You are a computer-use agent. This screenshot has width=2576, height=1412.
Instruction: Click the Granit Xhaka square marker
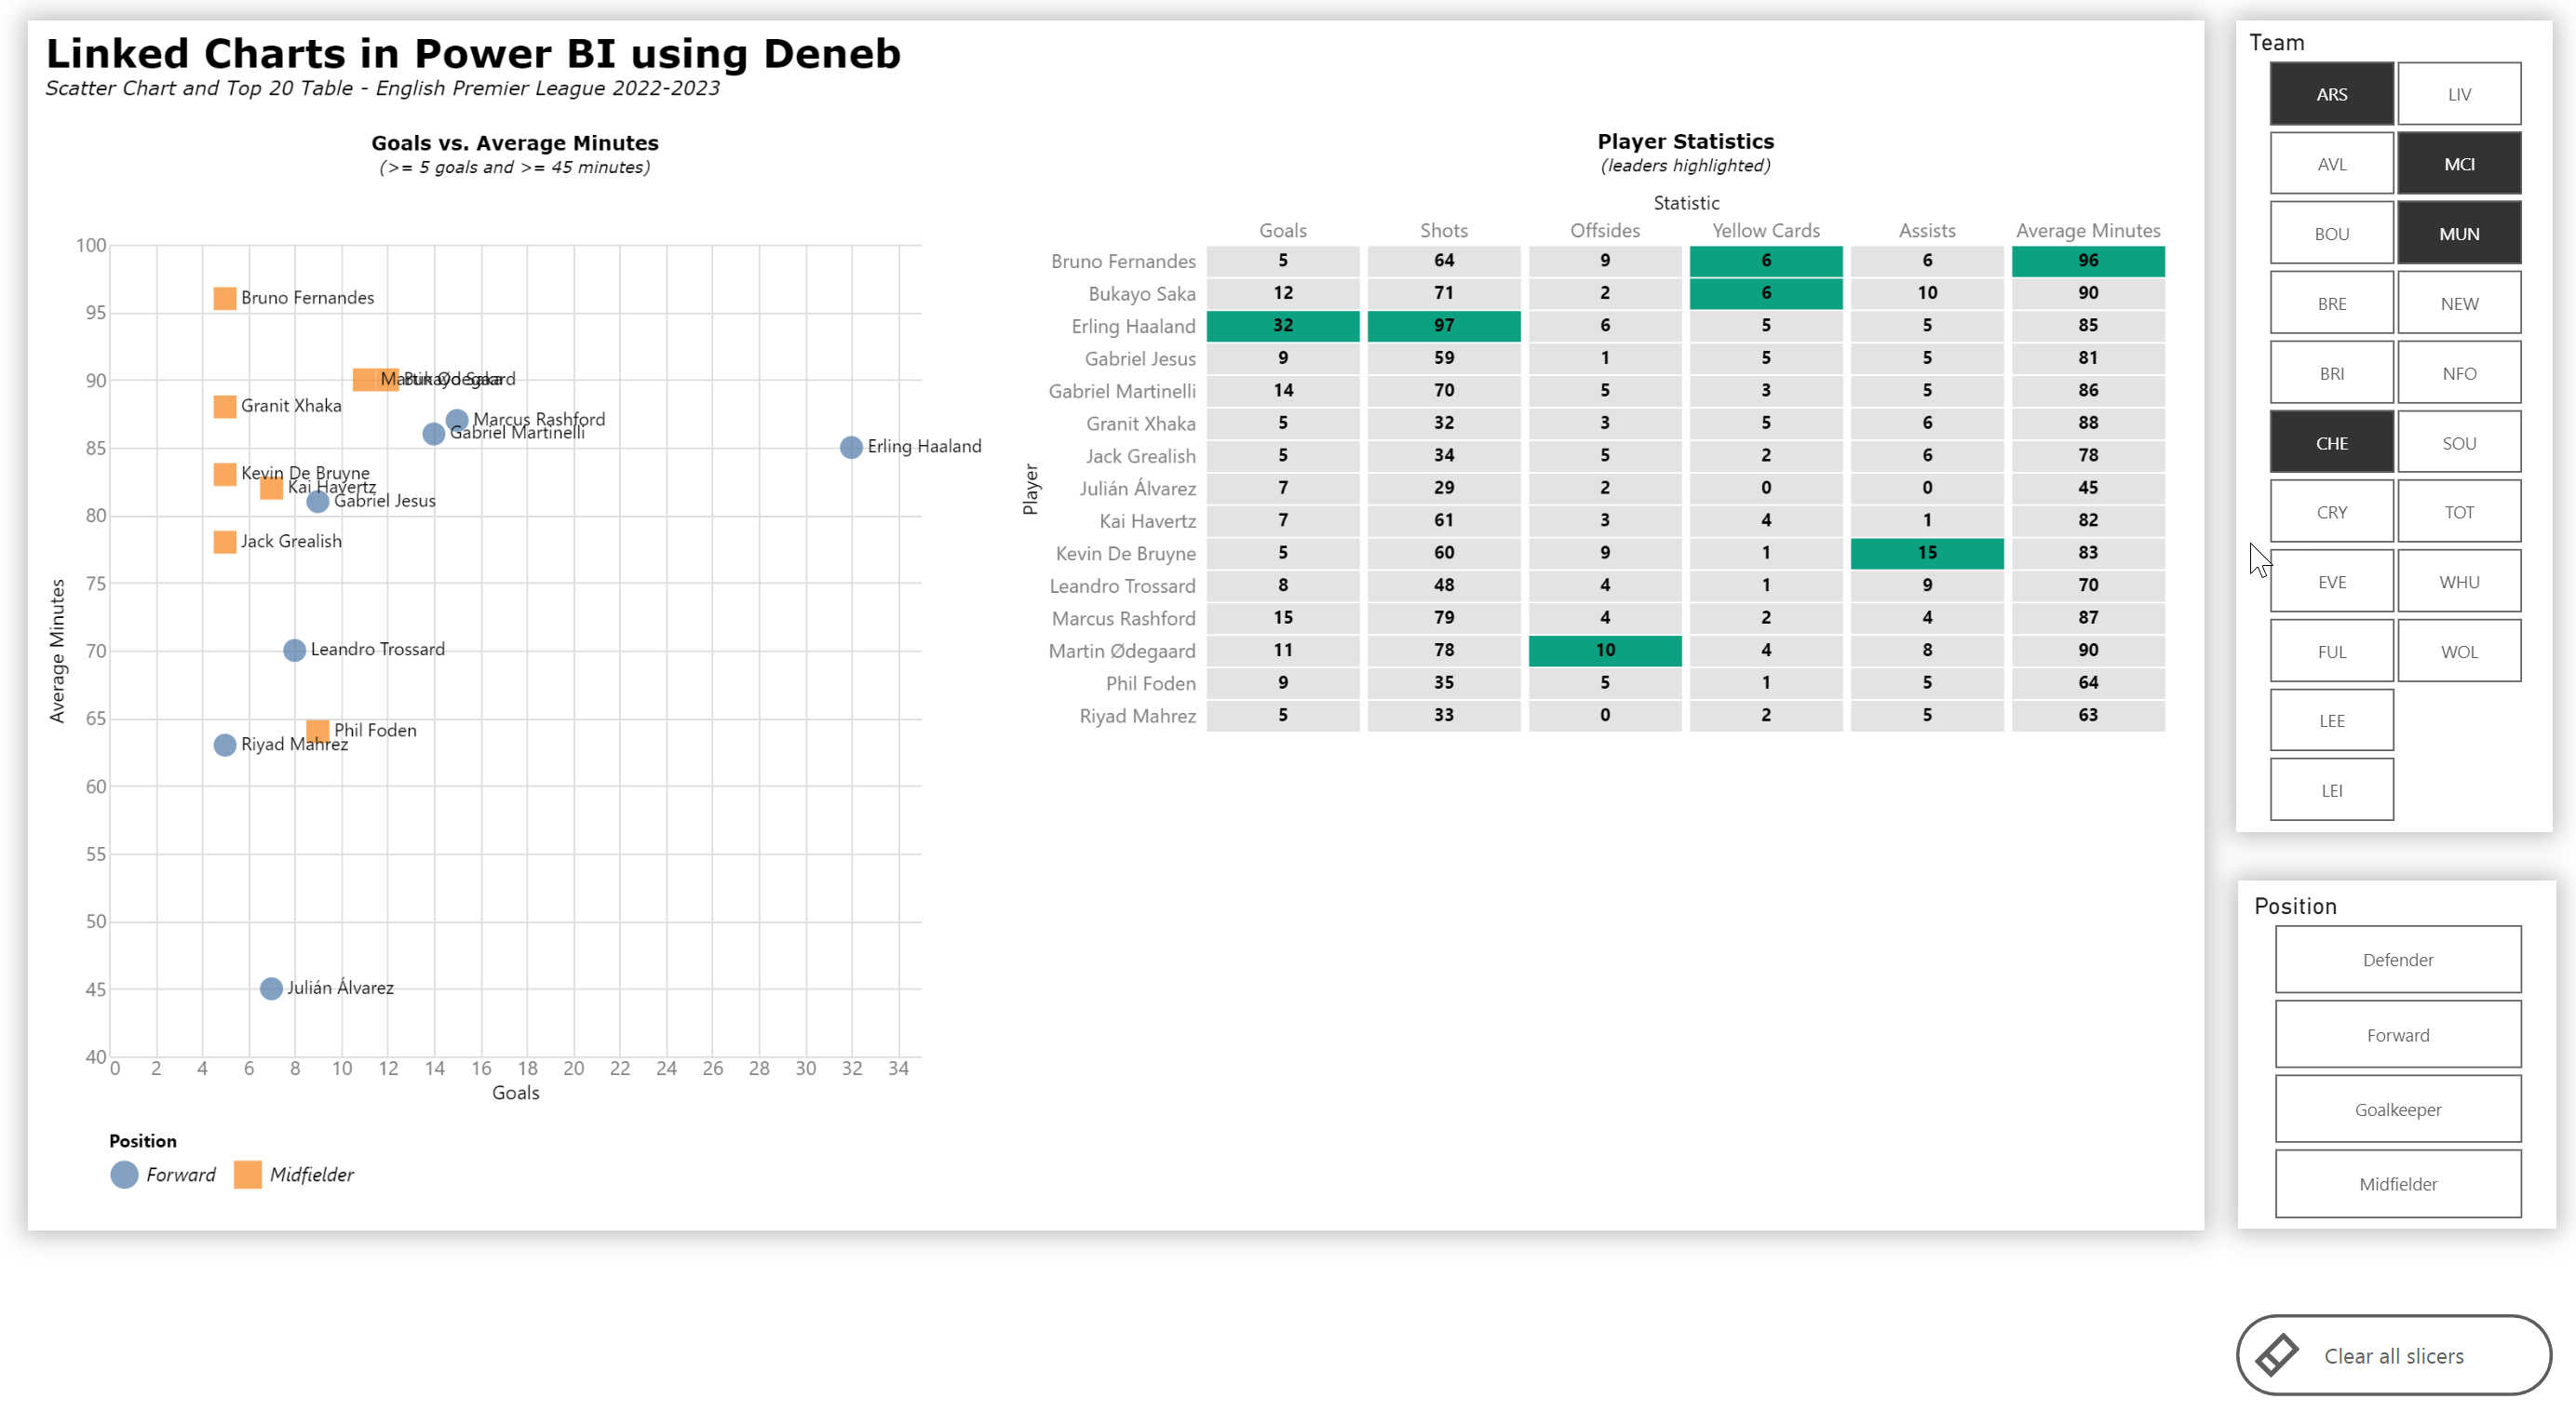(x=225, y=406)
